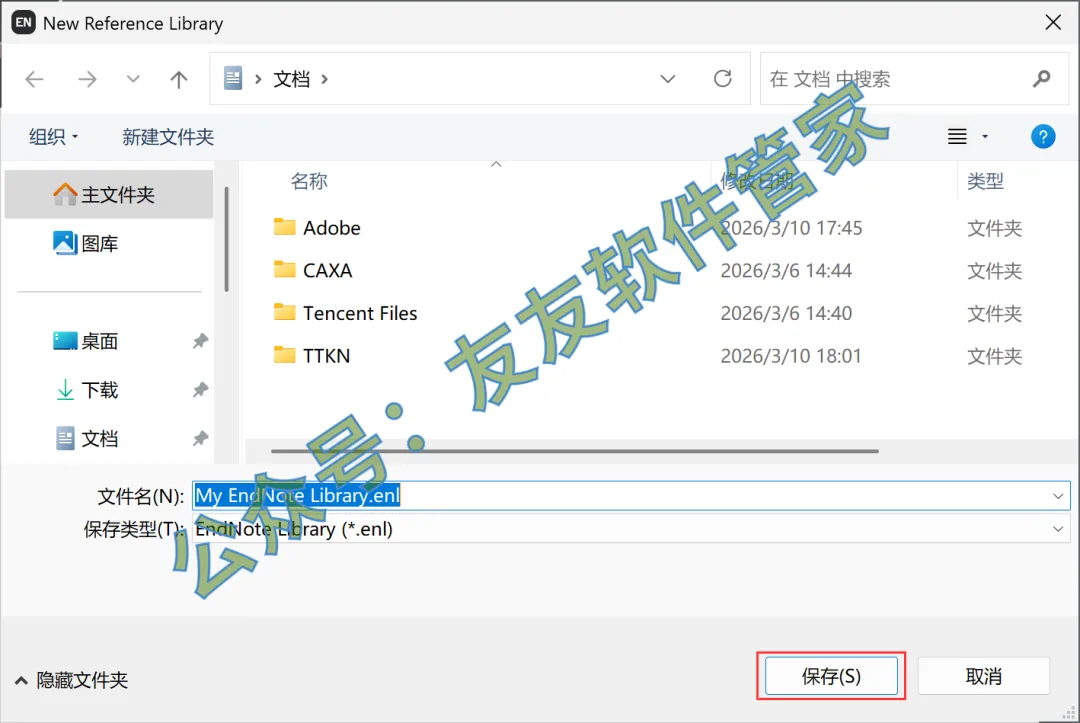
Task: Unpin 桌面 using its pin icon
Action: 200,341
